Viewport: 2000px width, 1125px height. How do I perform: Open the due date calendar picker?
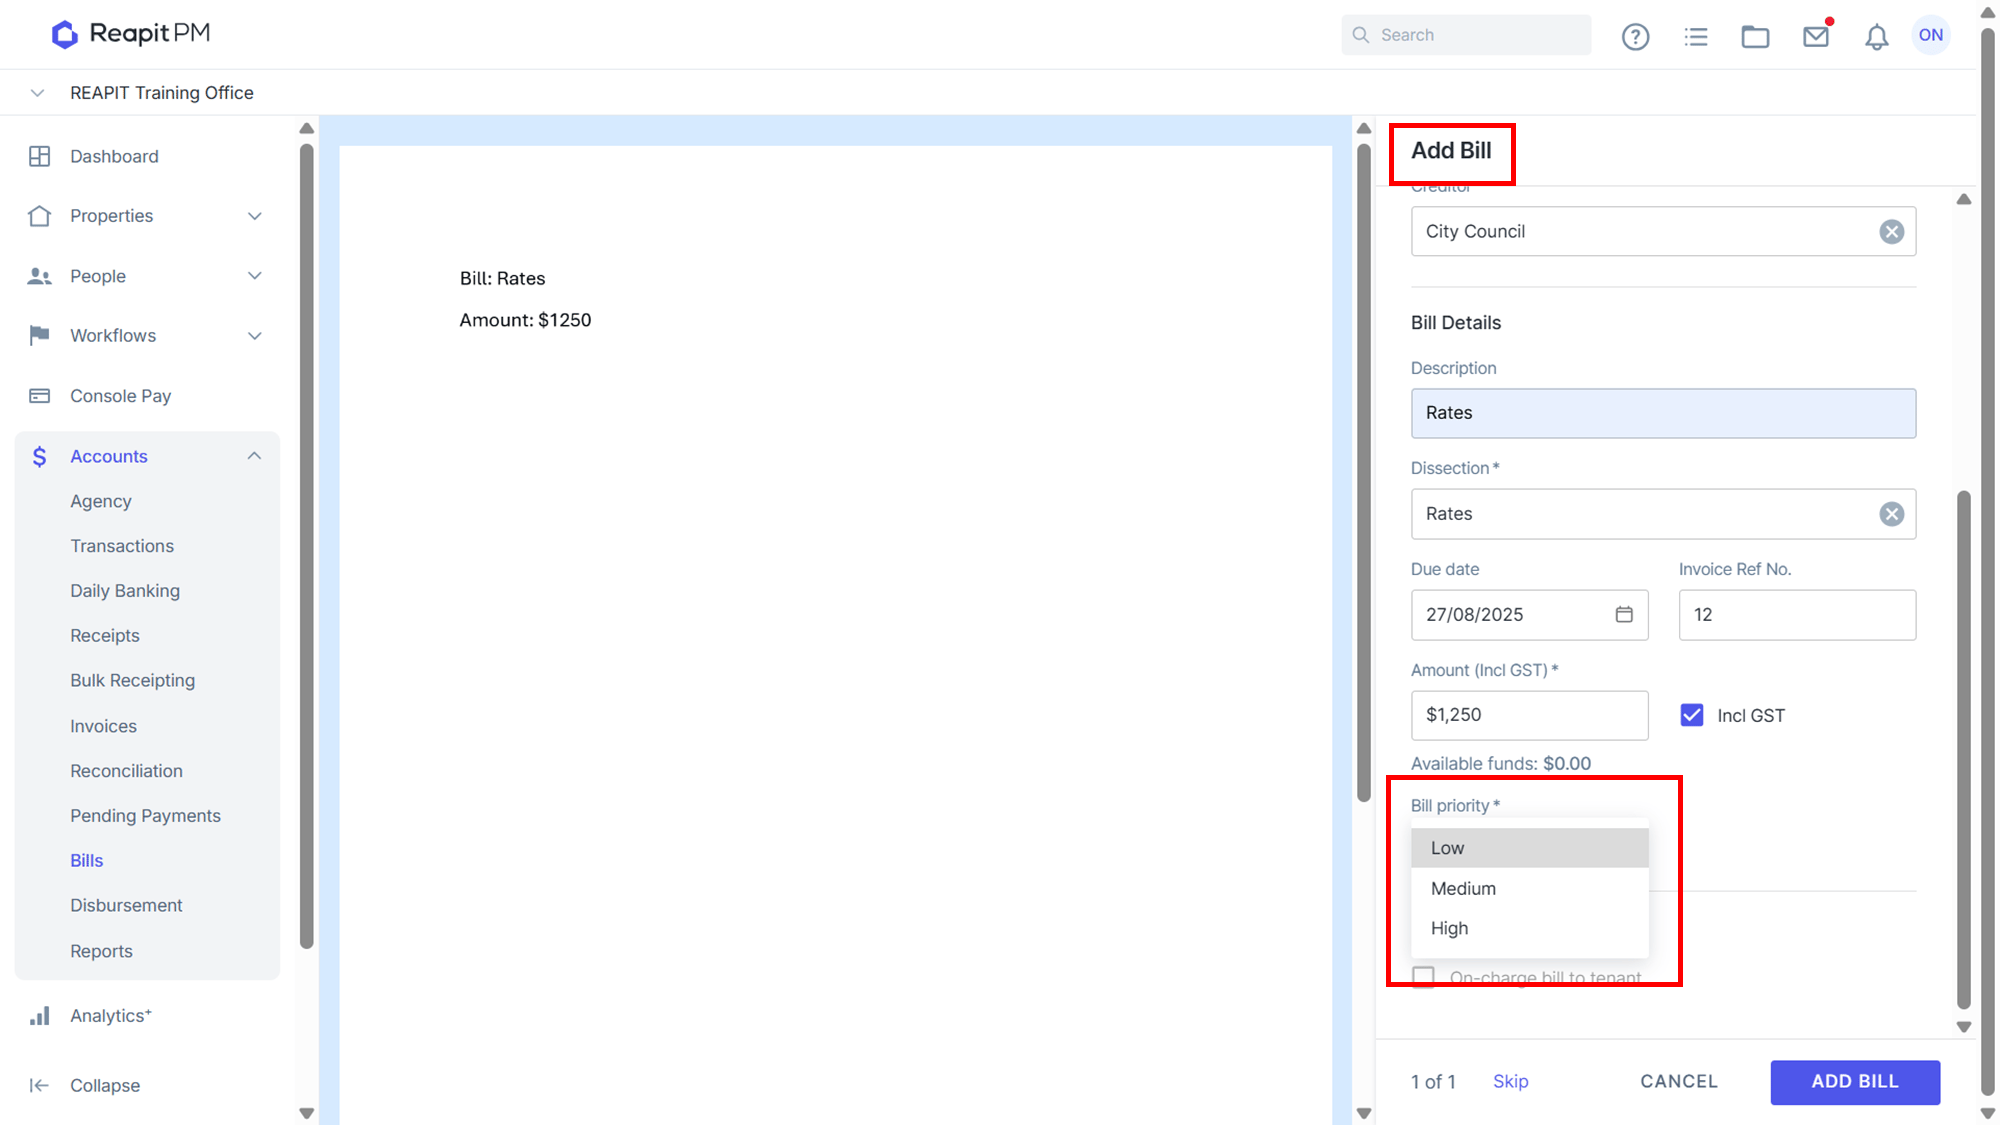click(x=1624, y=614)
